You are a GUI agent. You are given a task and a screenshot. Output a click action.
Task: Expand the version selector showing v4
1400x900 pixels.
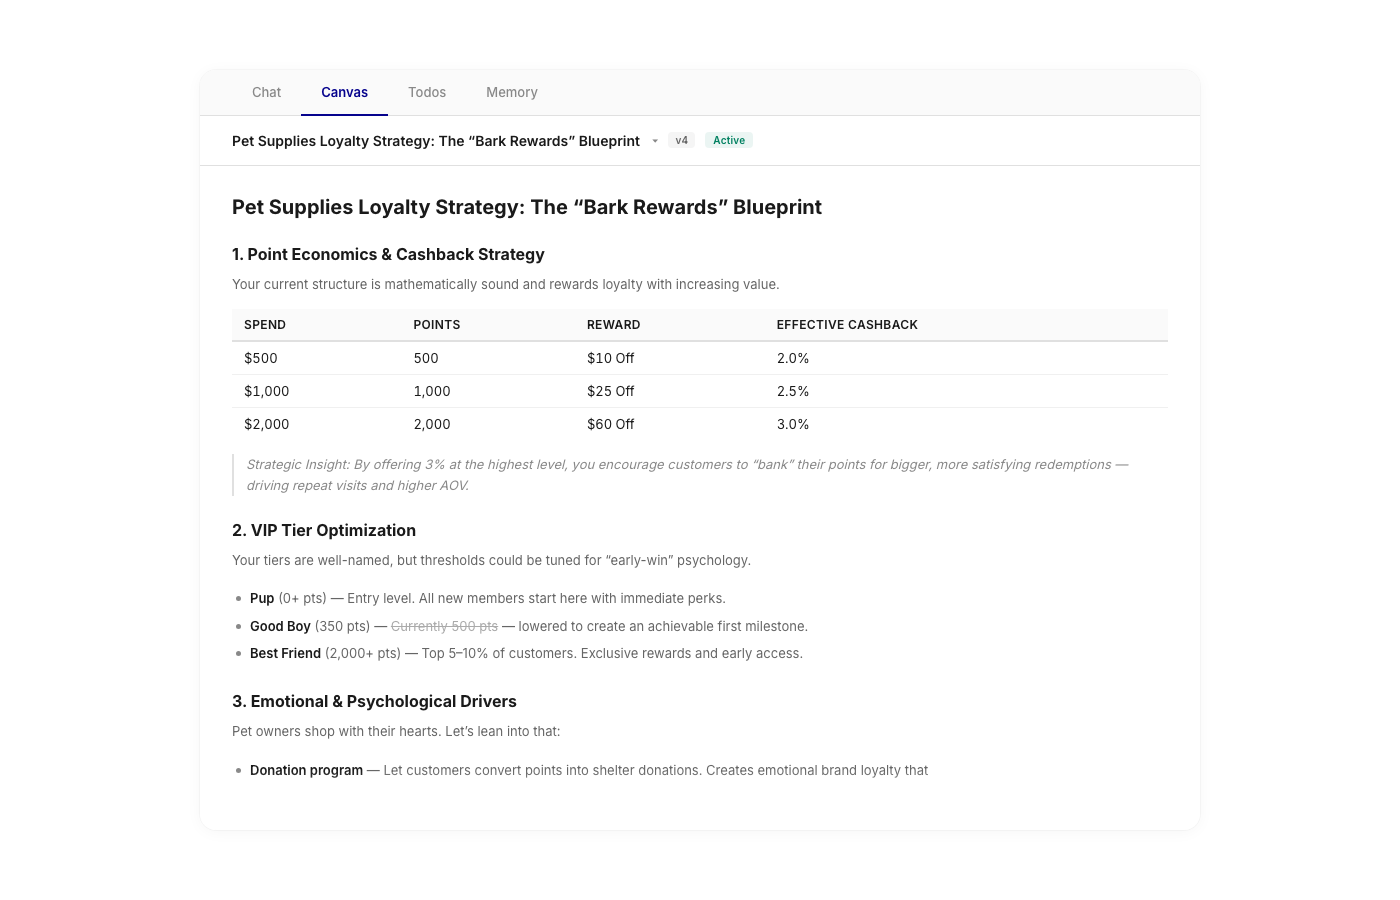pos(682,140)
